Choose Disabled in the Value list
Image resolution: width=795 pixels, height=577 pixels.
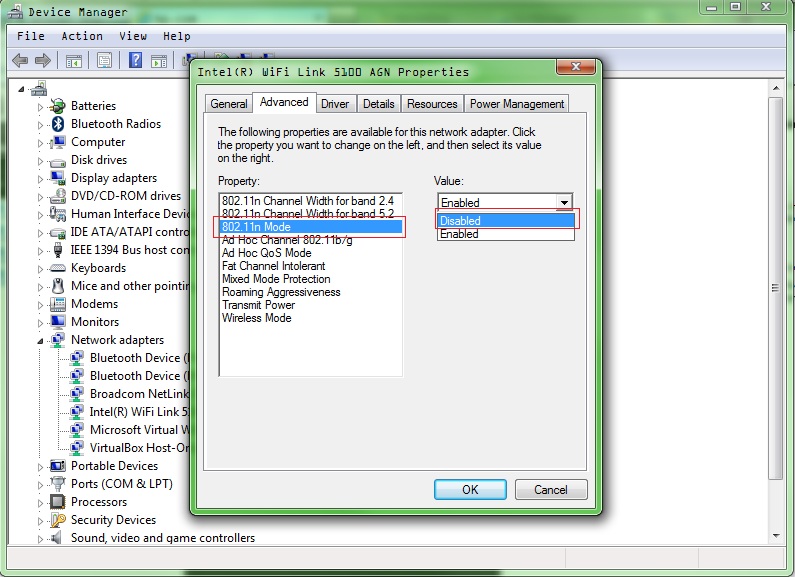tap(505, 221)
